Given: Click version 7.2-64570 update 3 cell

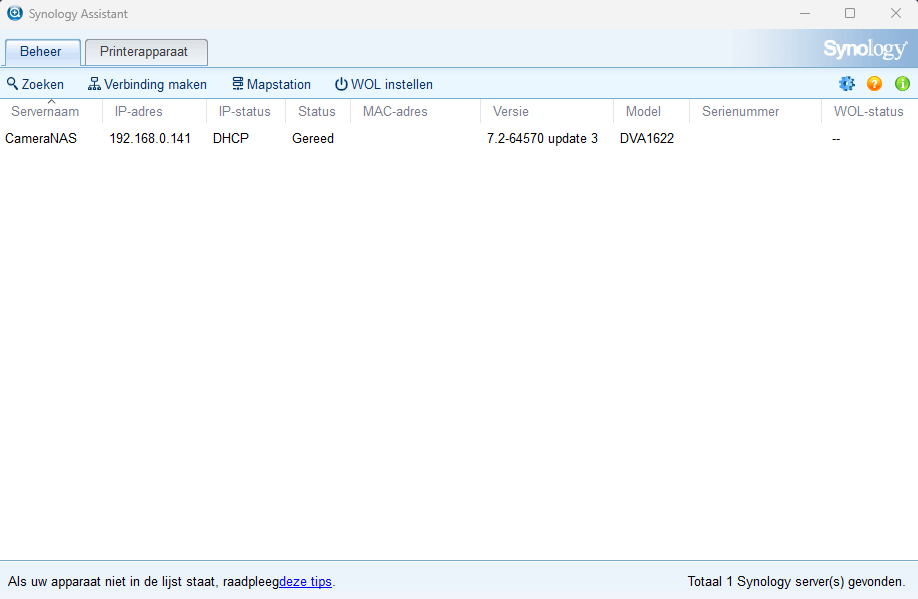Looking at the screenshot, I should click(542, 139).
